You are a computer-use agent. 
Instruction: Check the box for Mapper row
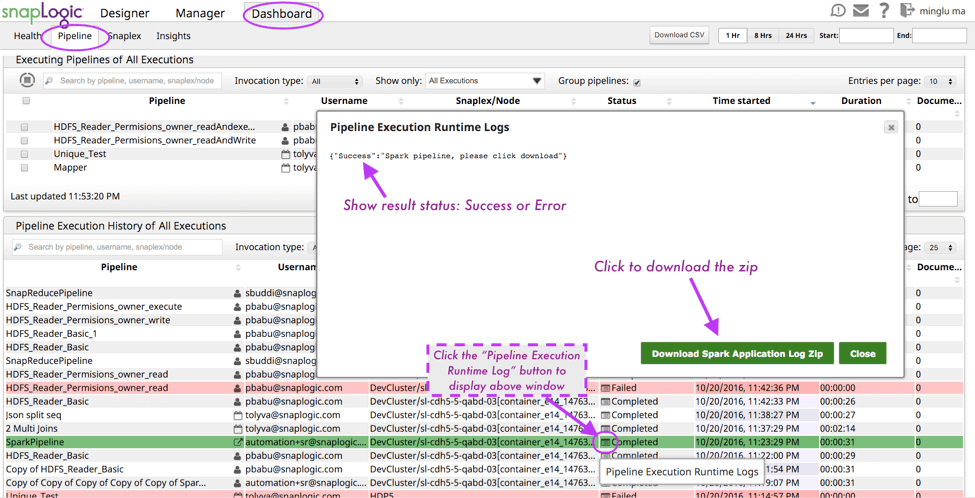click(24, 167)
